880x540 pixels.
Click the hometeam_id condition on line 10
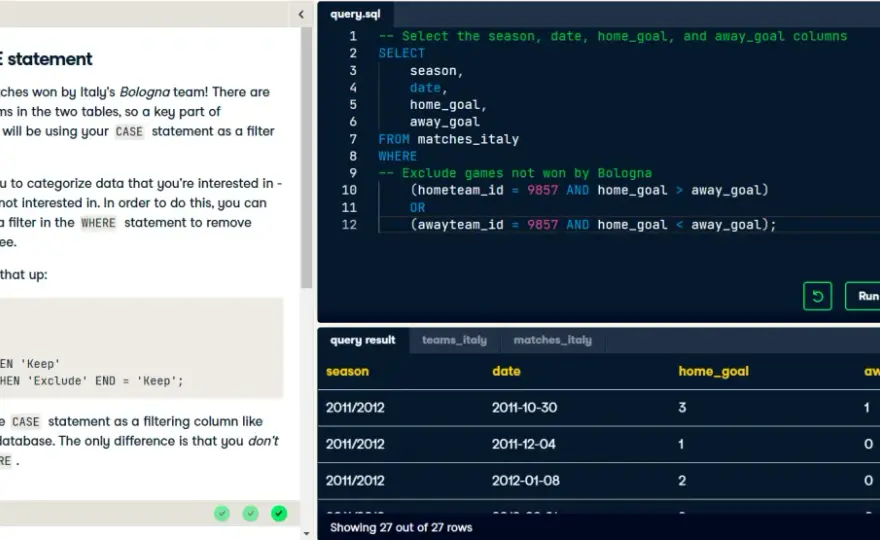pos(589,190)
